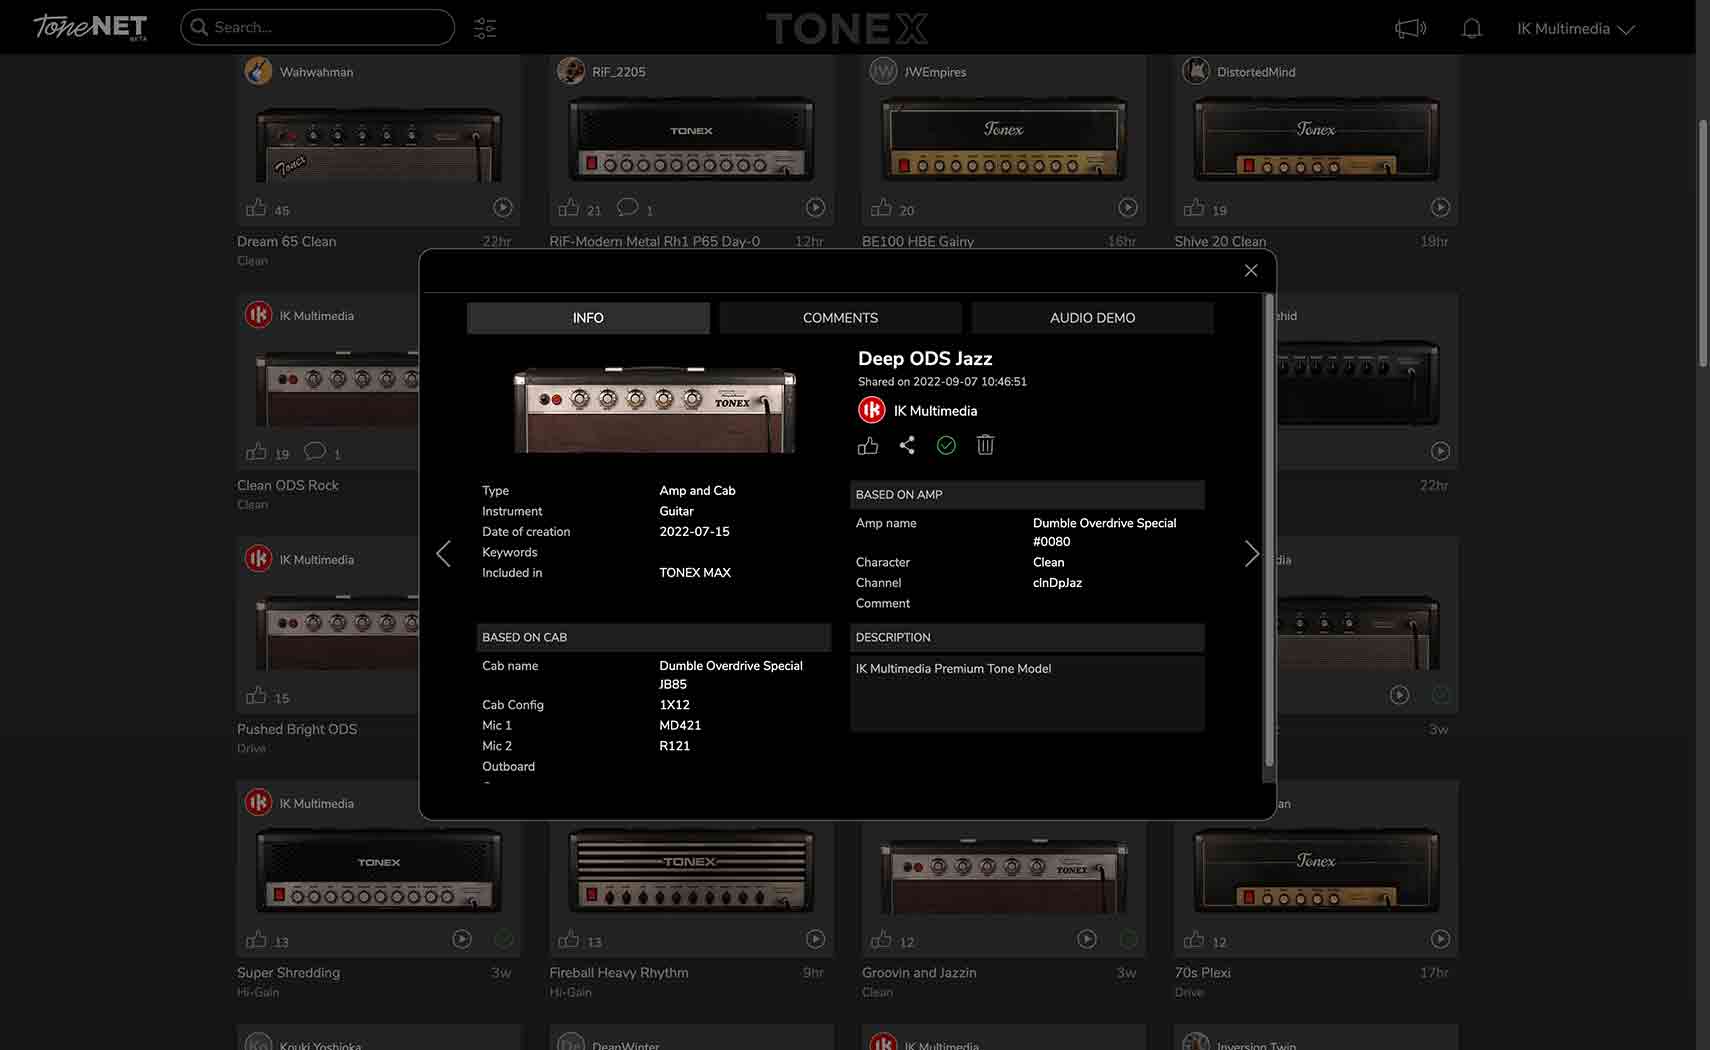
Task: Click the BASED ON AMP section header
Action: coord(1027,495)
